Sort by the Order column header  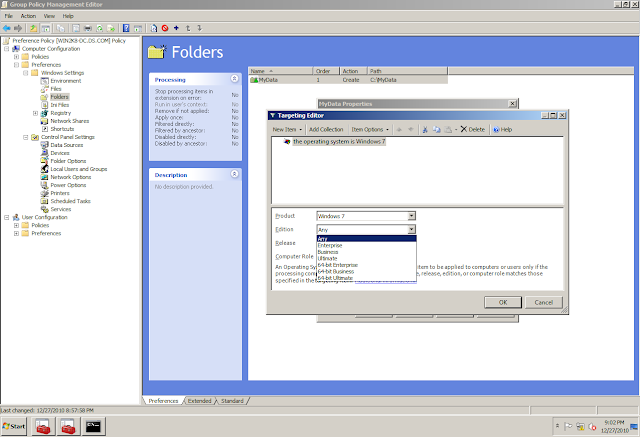(x=326, y=71)
